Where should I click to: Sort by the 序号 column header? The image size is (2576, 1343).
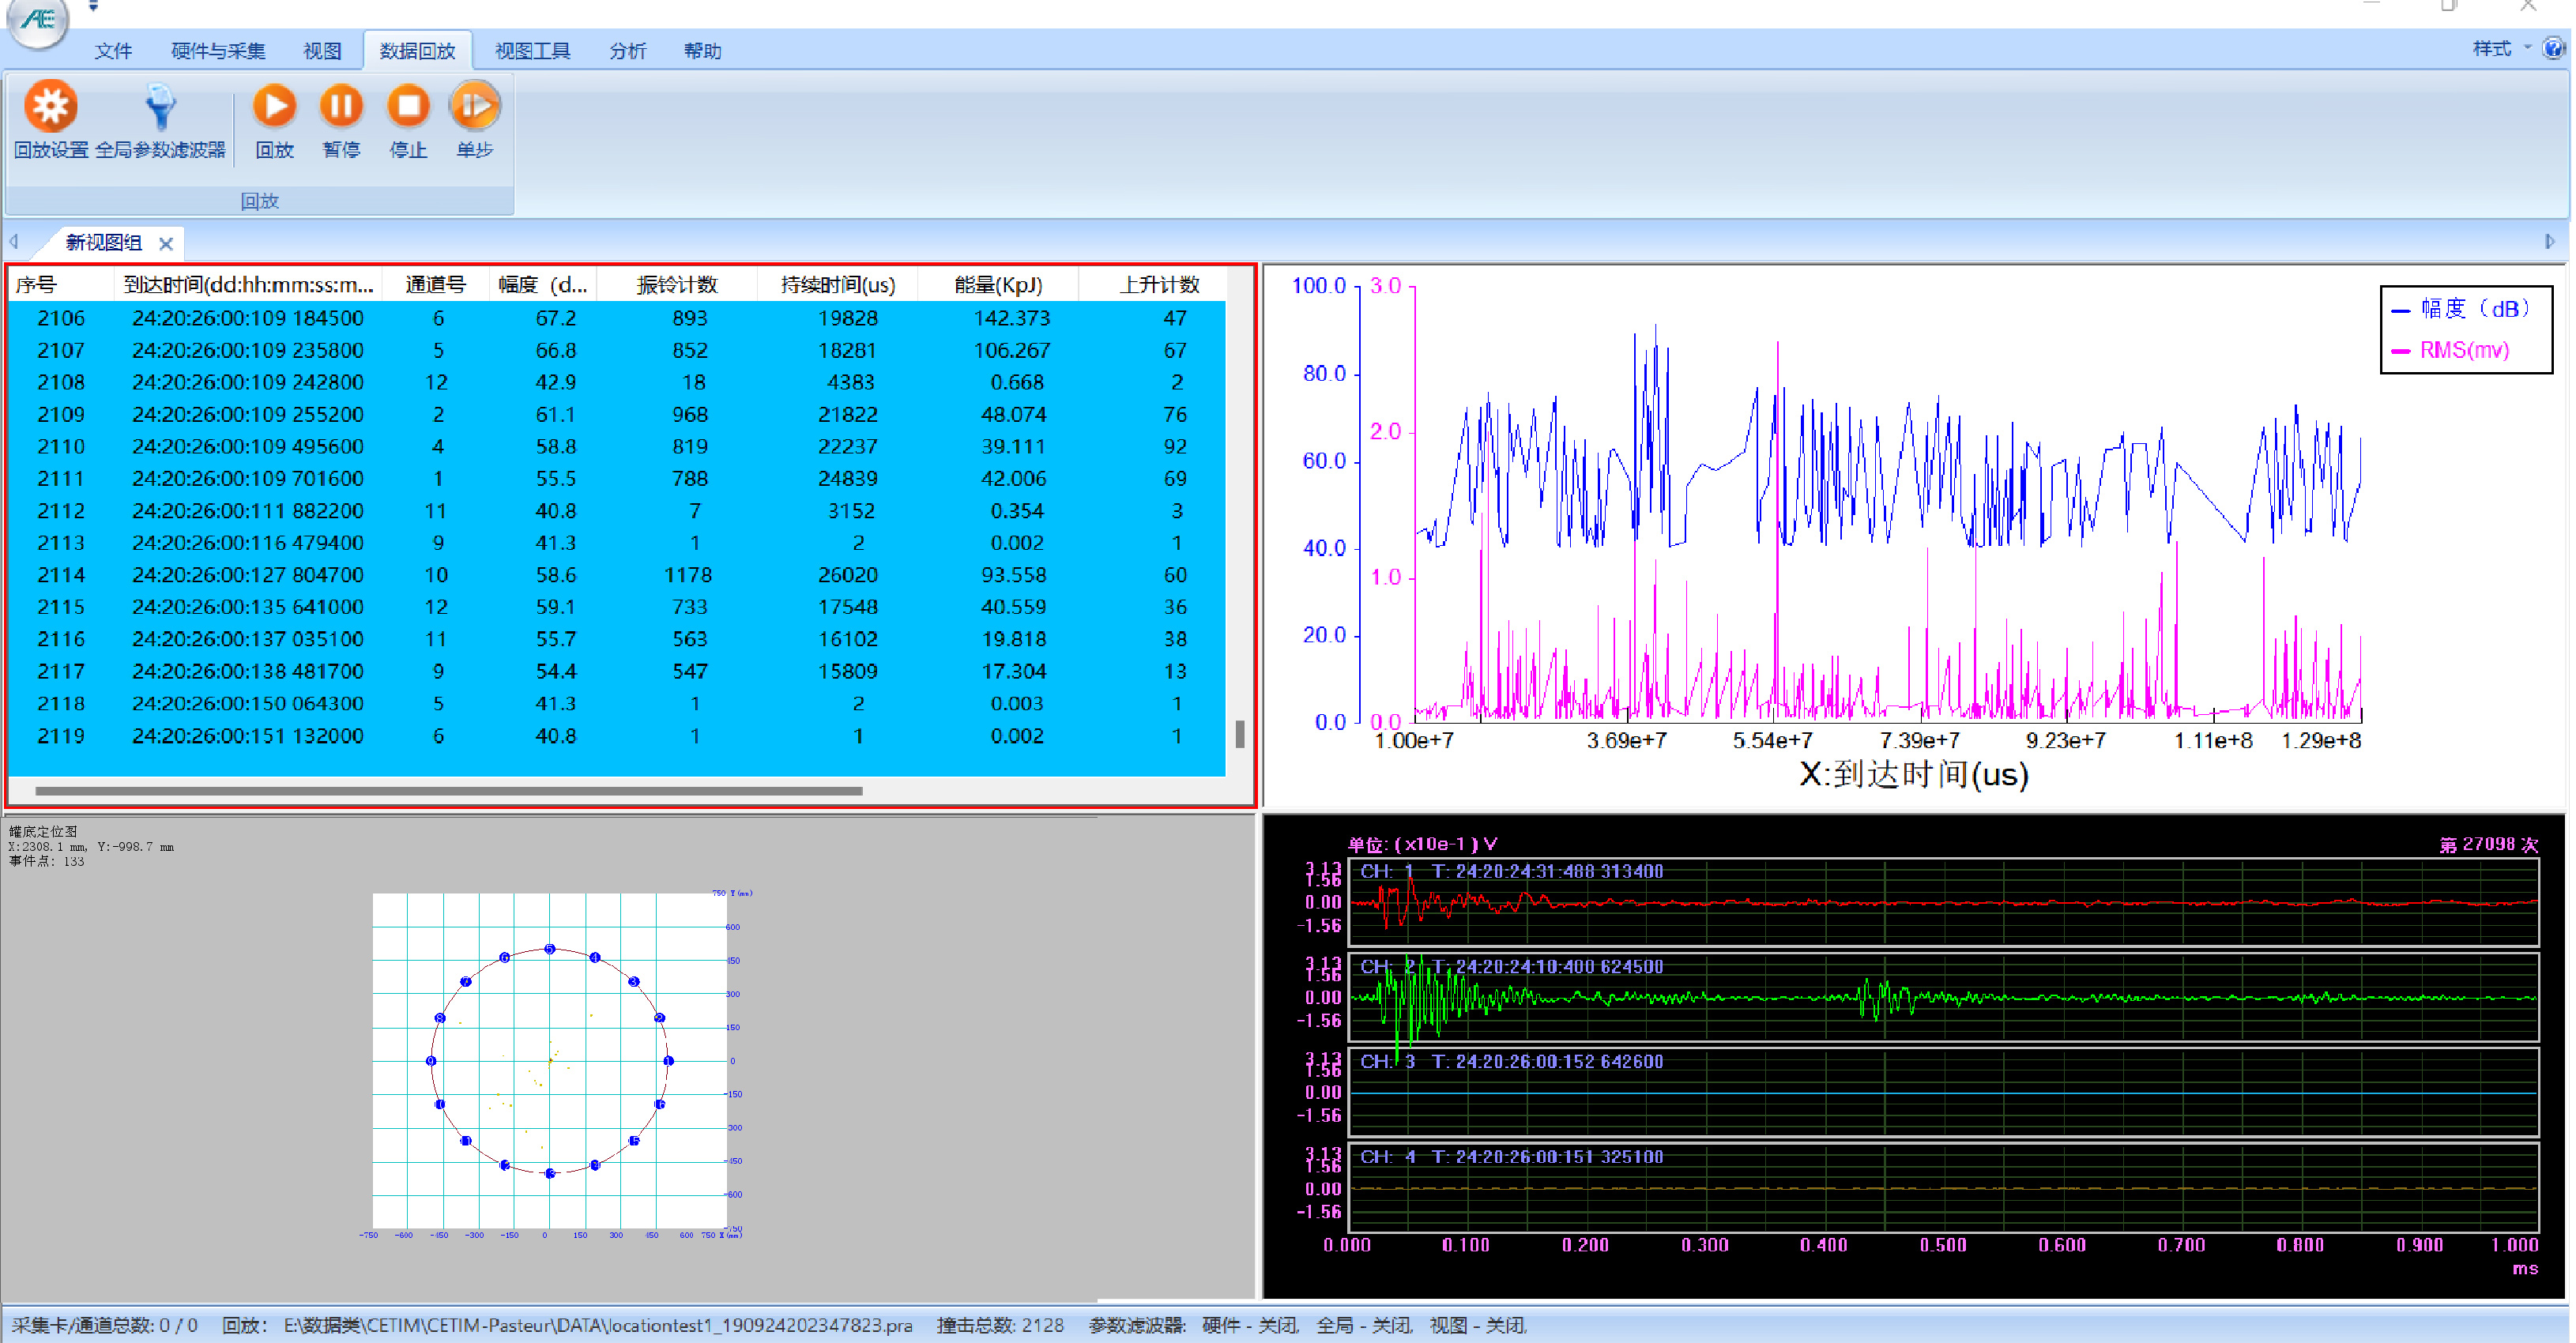click(x=61, y=285)
